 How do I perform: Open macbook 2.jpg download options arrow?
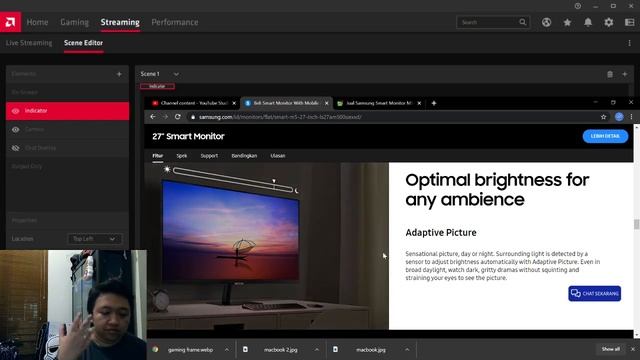pyautogui.click(x=317, y=349)
